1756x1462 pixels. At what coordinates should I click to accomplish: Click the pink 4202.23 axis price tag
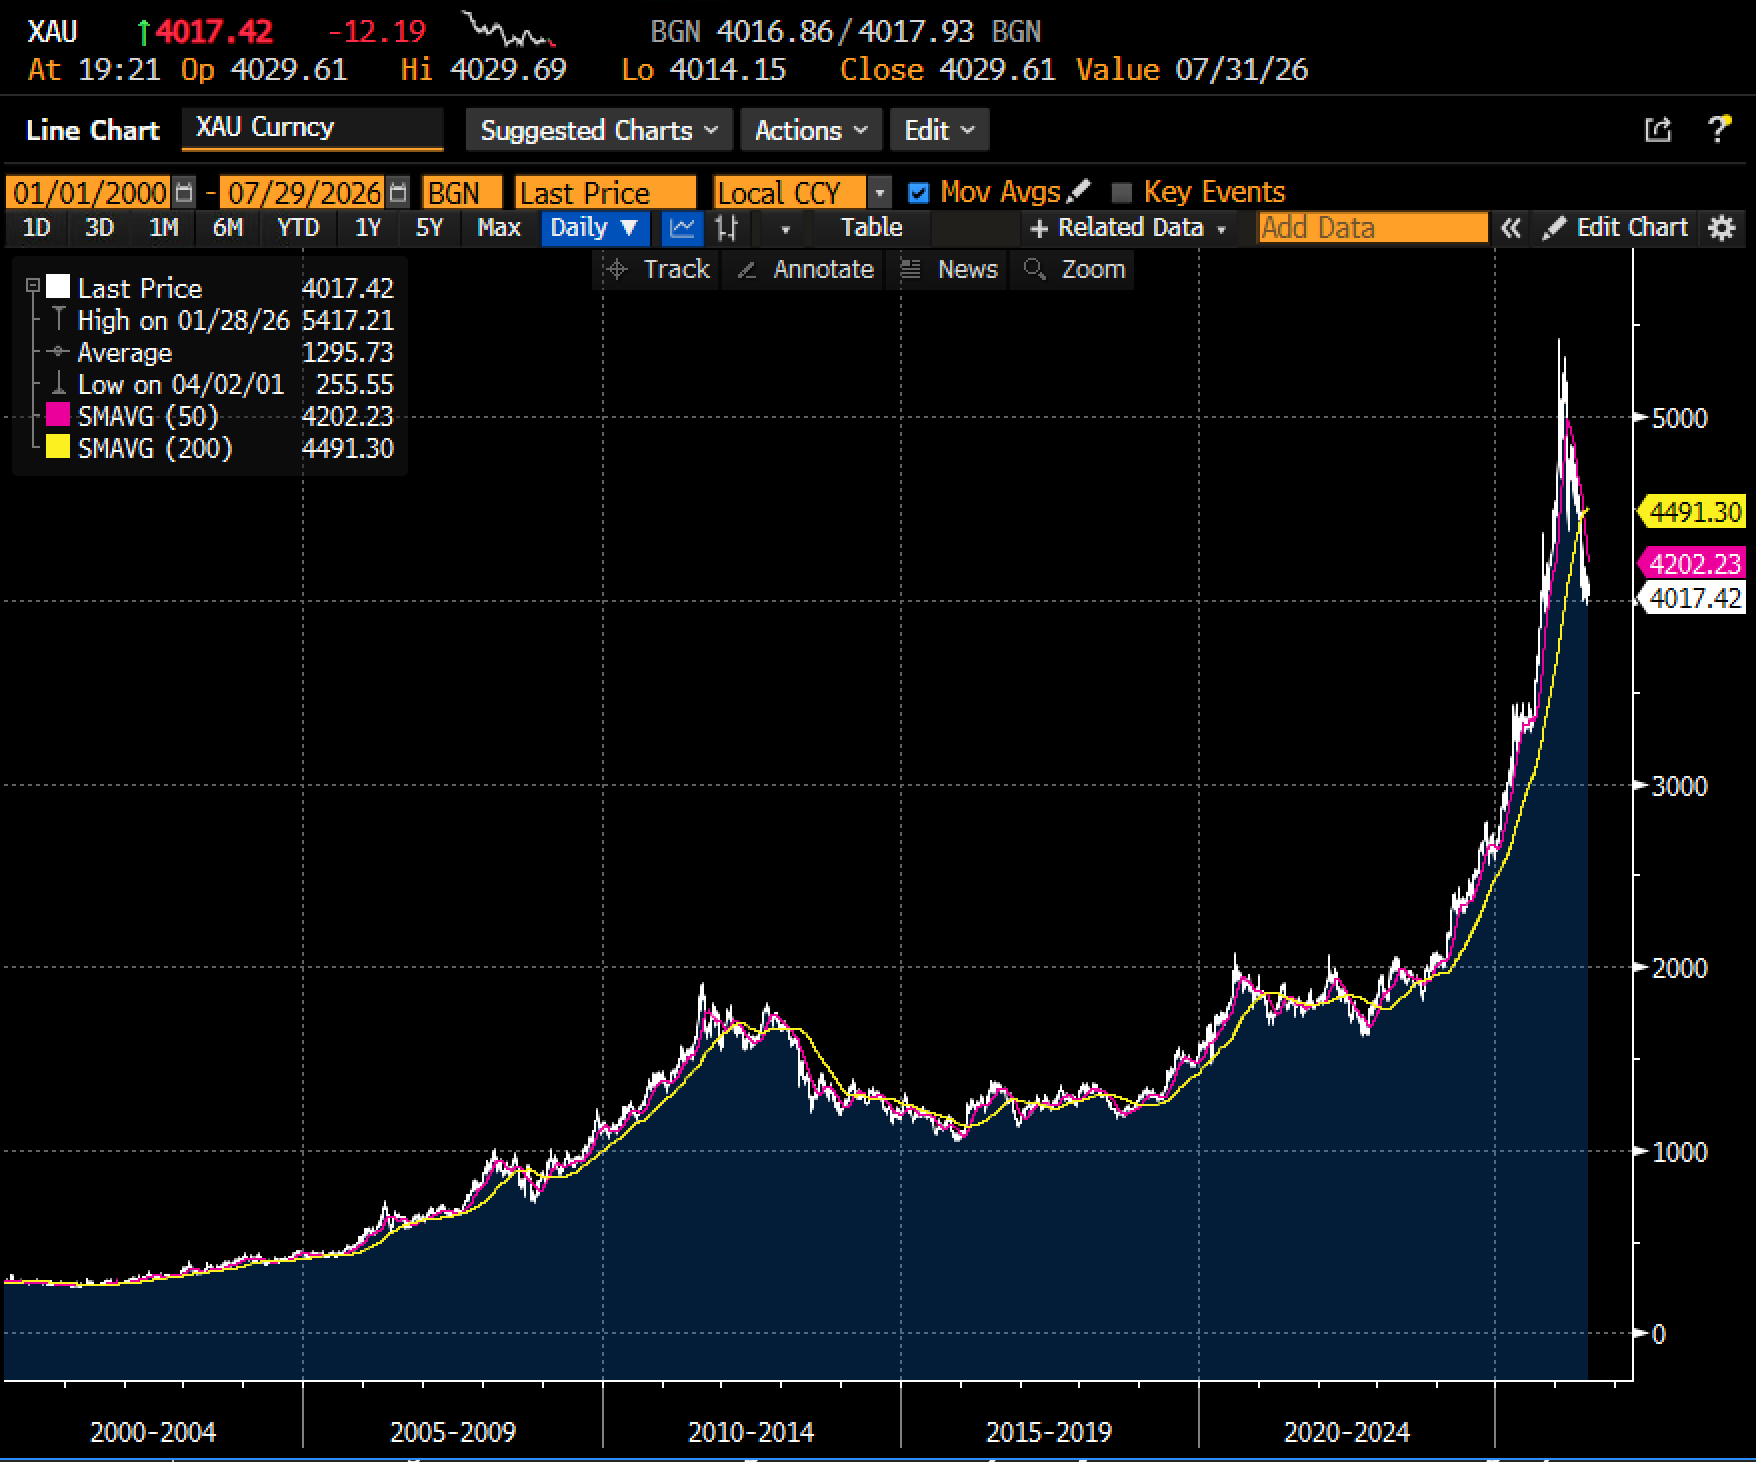click(1693, 564)
